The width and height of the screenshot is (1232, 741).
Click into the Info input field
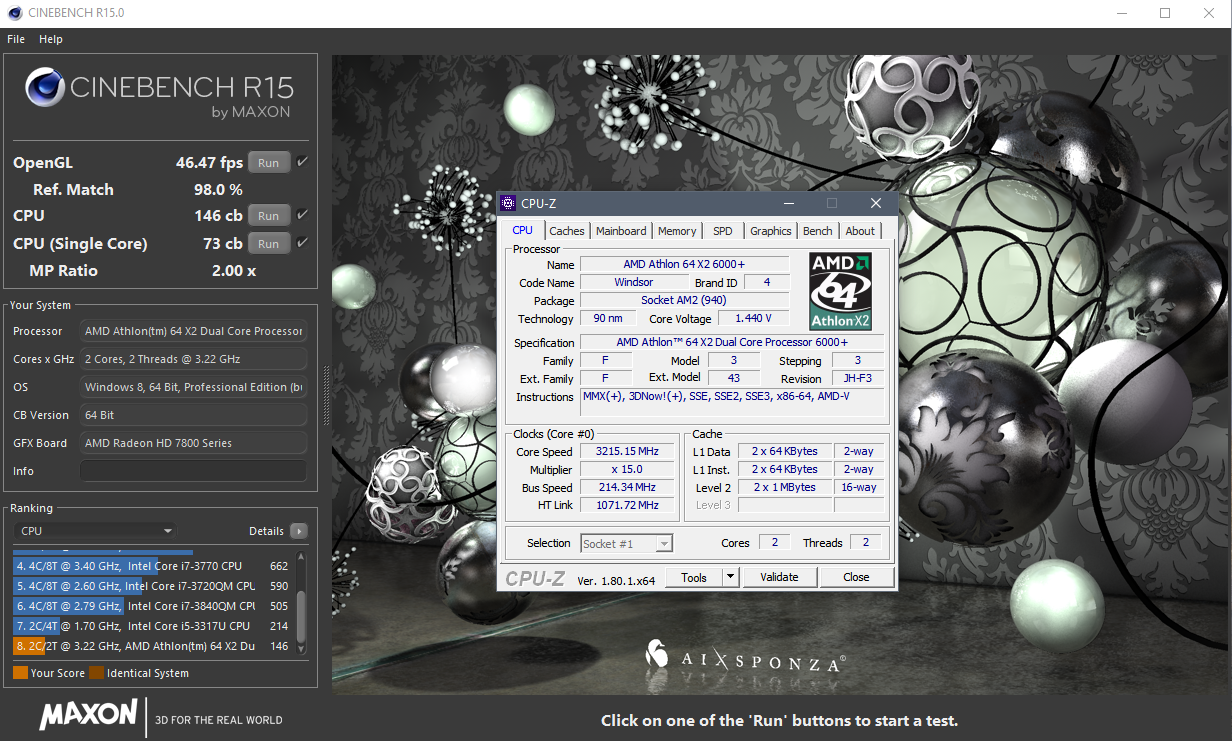click(193, 471)
